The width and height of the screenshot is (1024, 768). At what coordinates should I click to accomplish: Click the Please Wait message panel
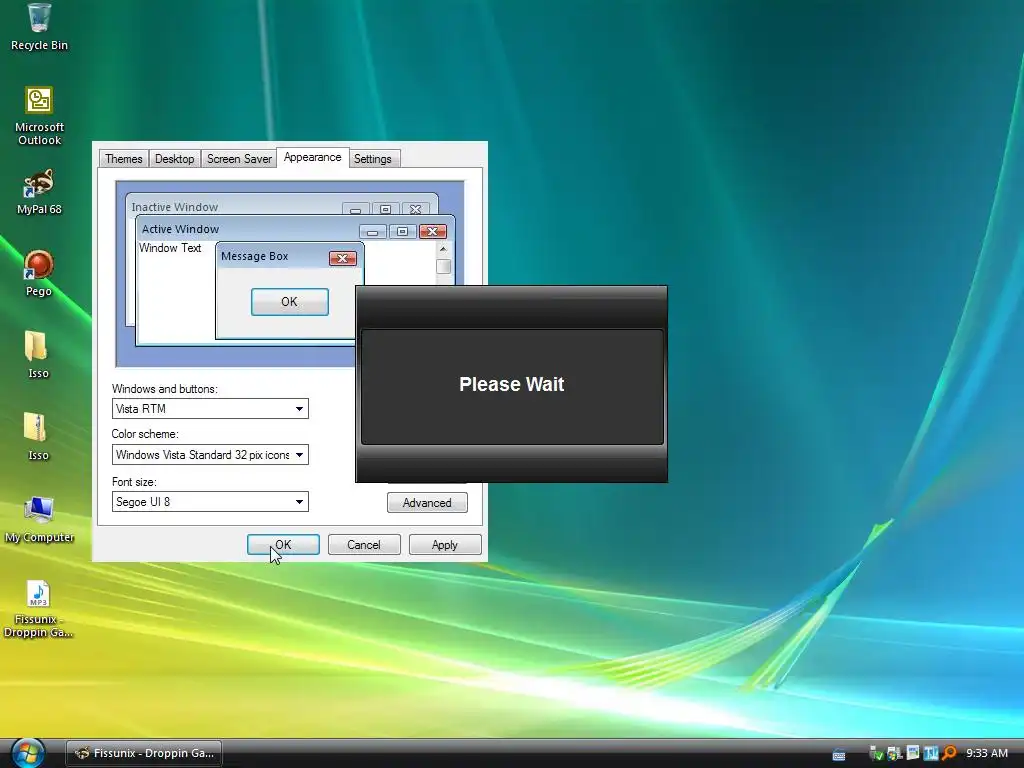coord(512,386)
